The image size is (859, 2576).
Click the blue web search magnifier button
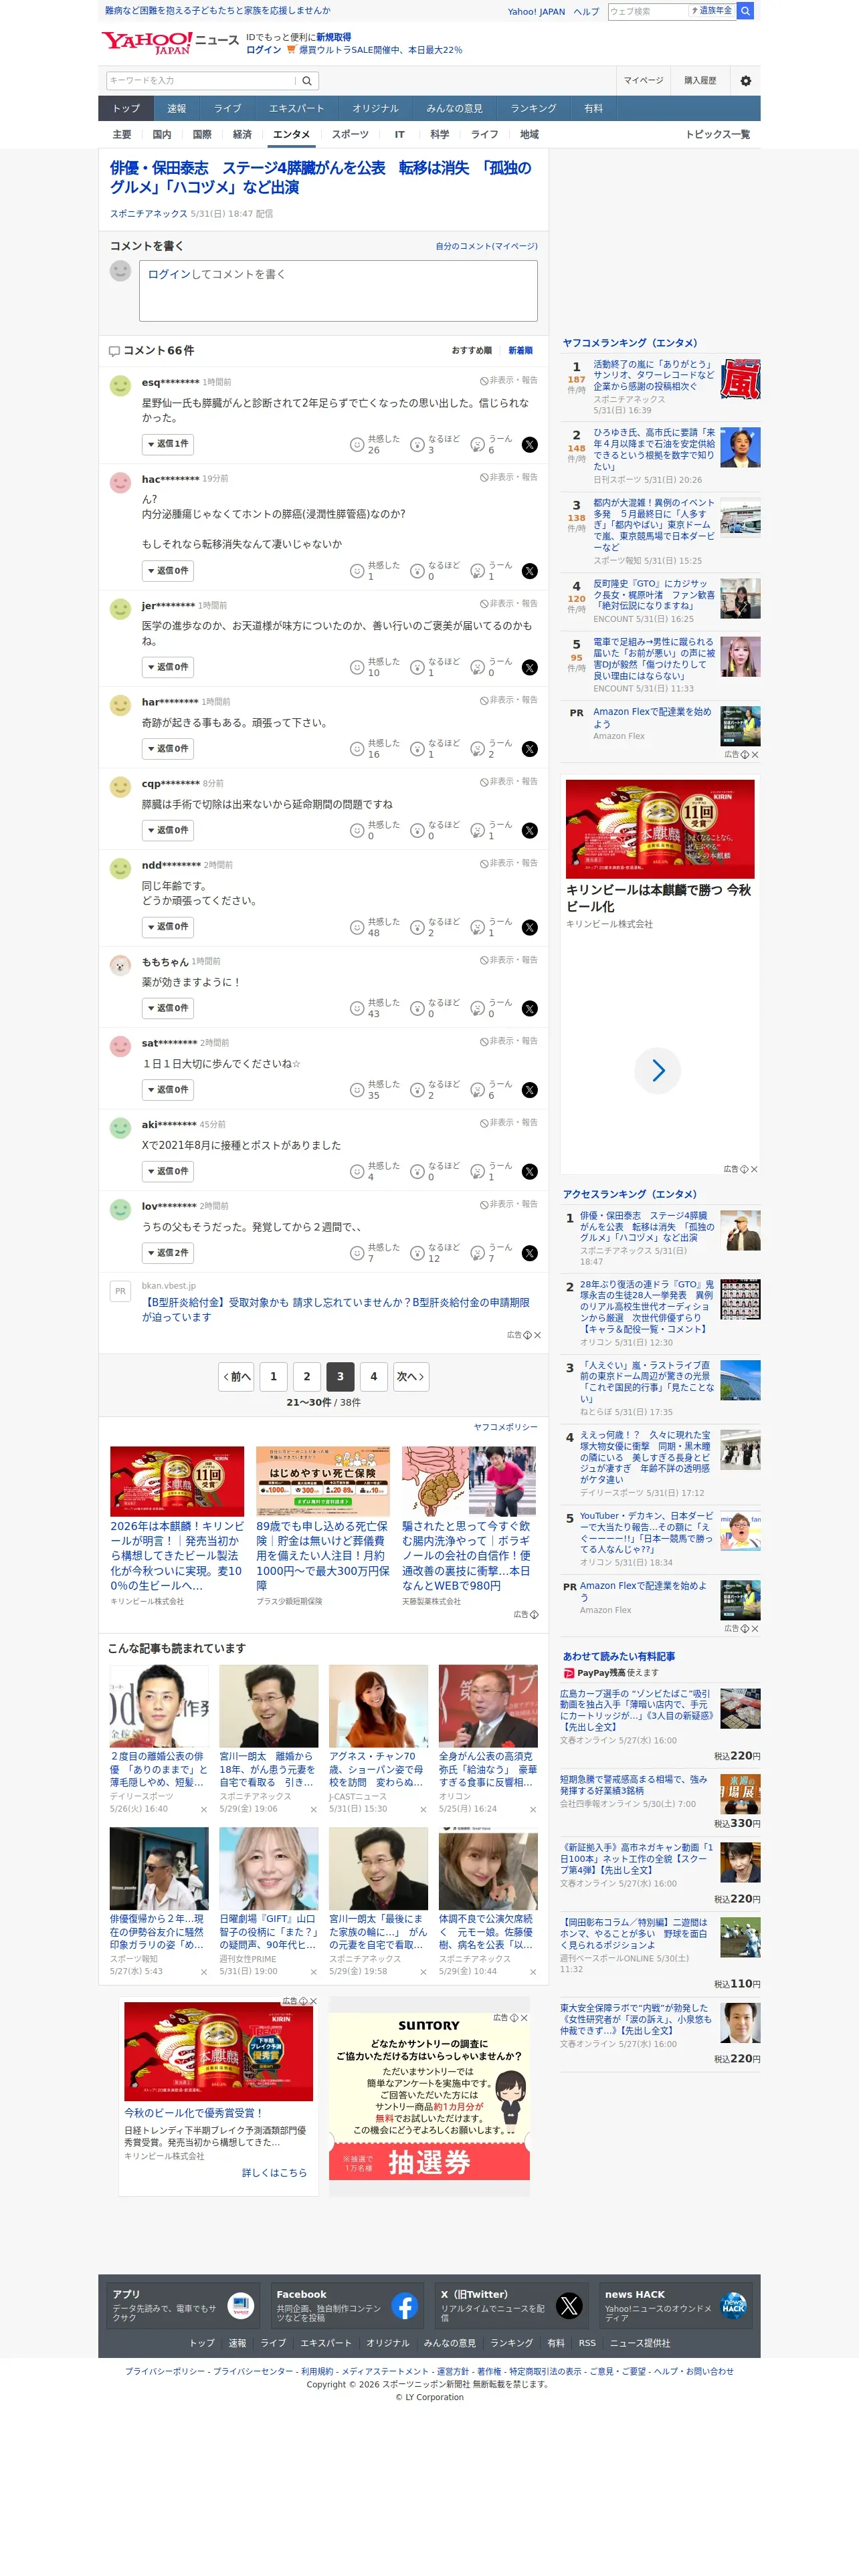tap(745, 11)
